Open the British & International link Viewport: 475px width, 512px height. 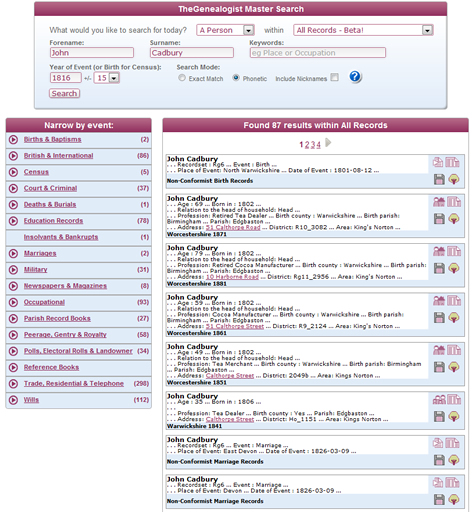[x=58, y=156]
